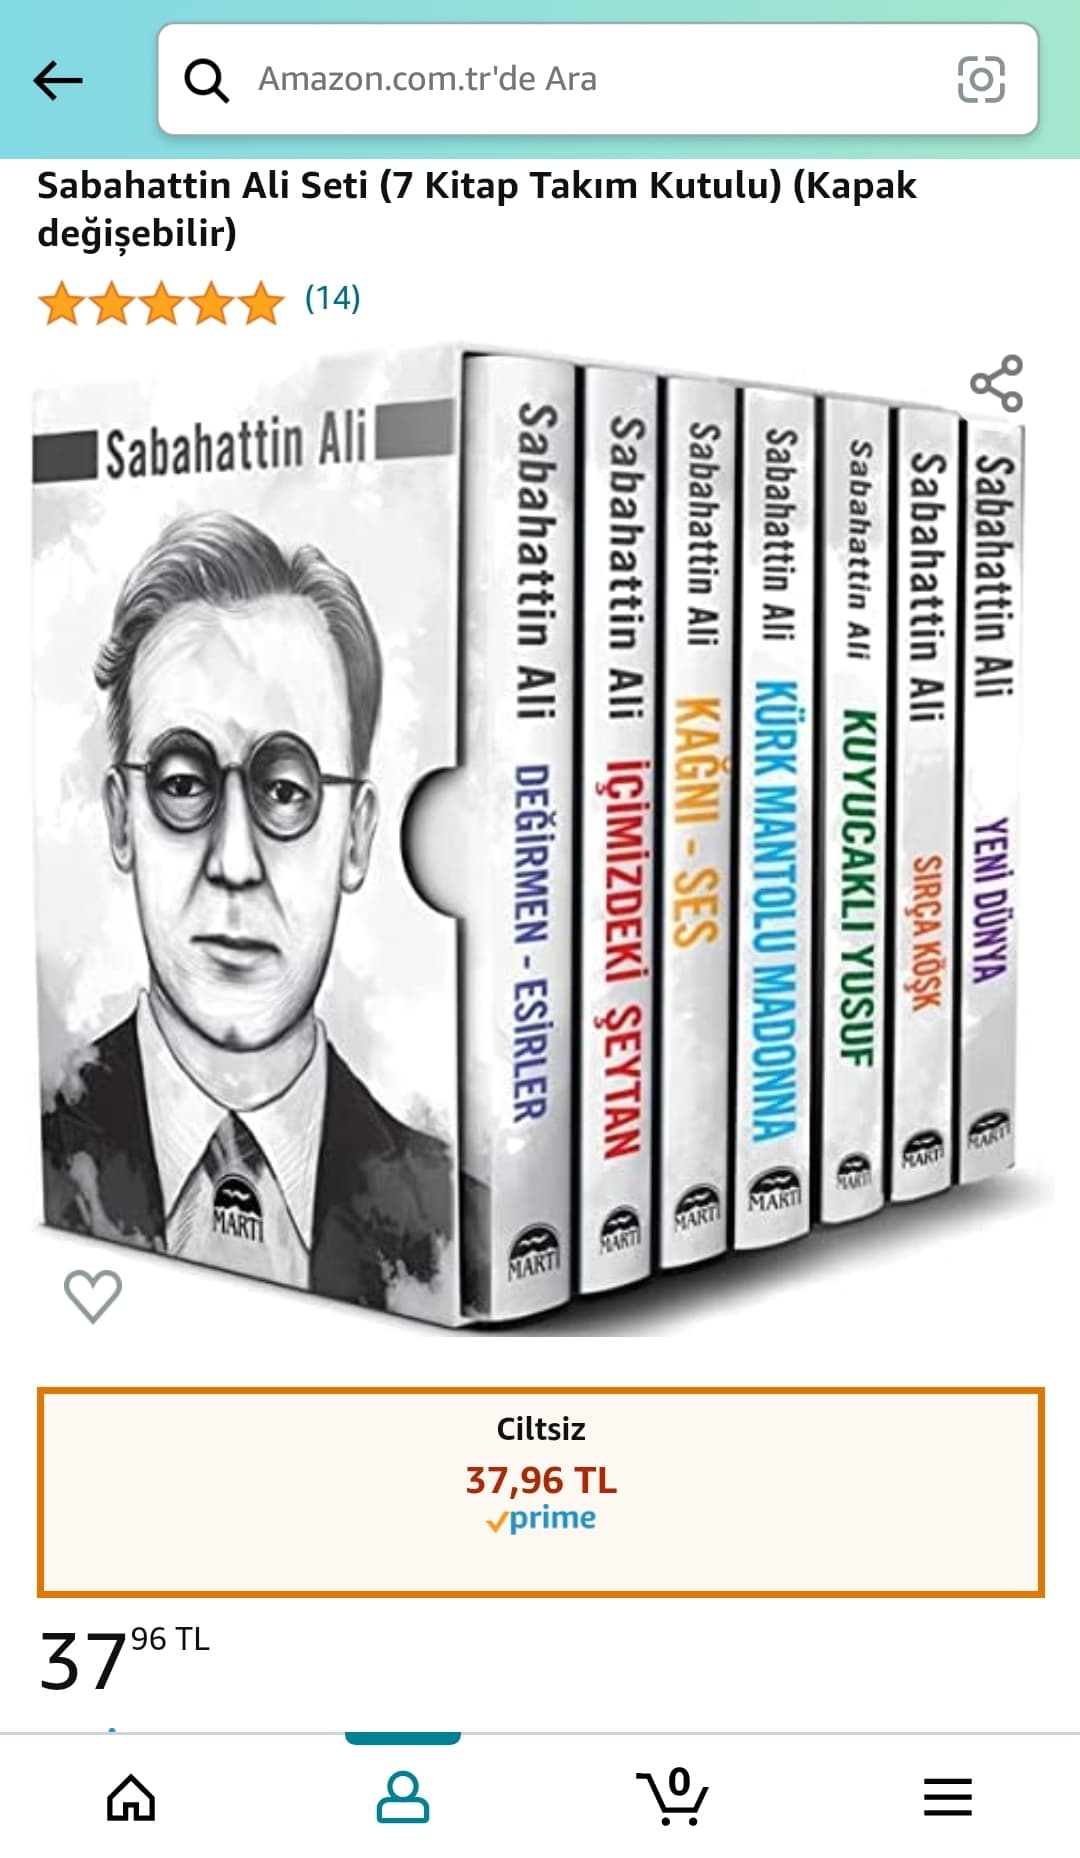
Task: Go back with the left arrow
Action: (x=58, y=80)
